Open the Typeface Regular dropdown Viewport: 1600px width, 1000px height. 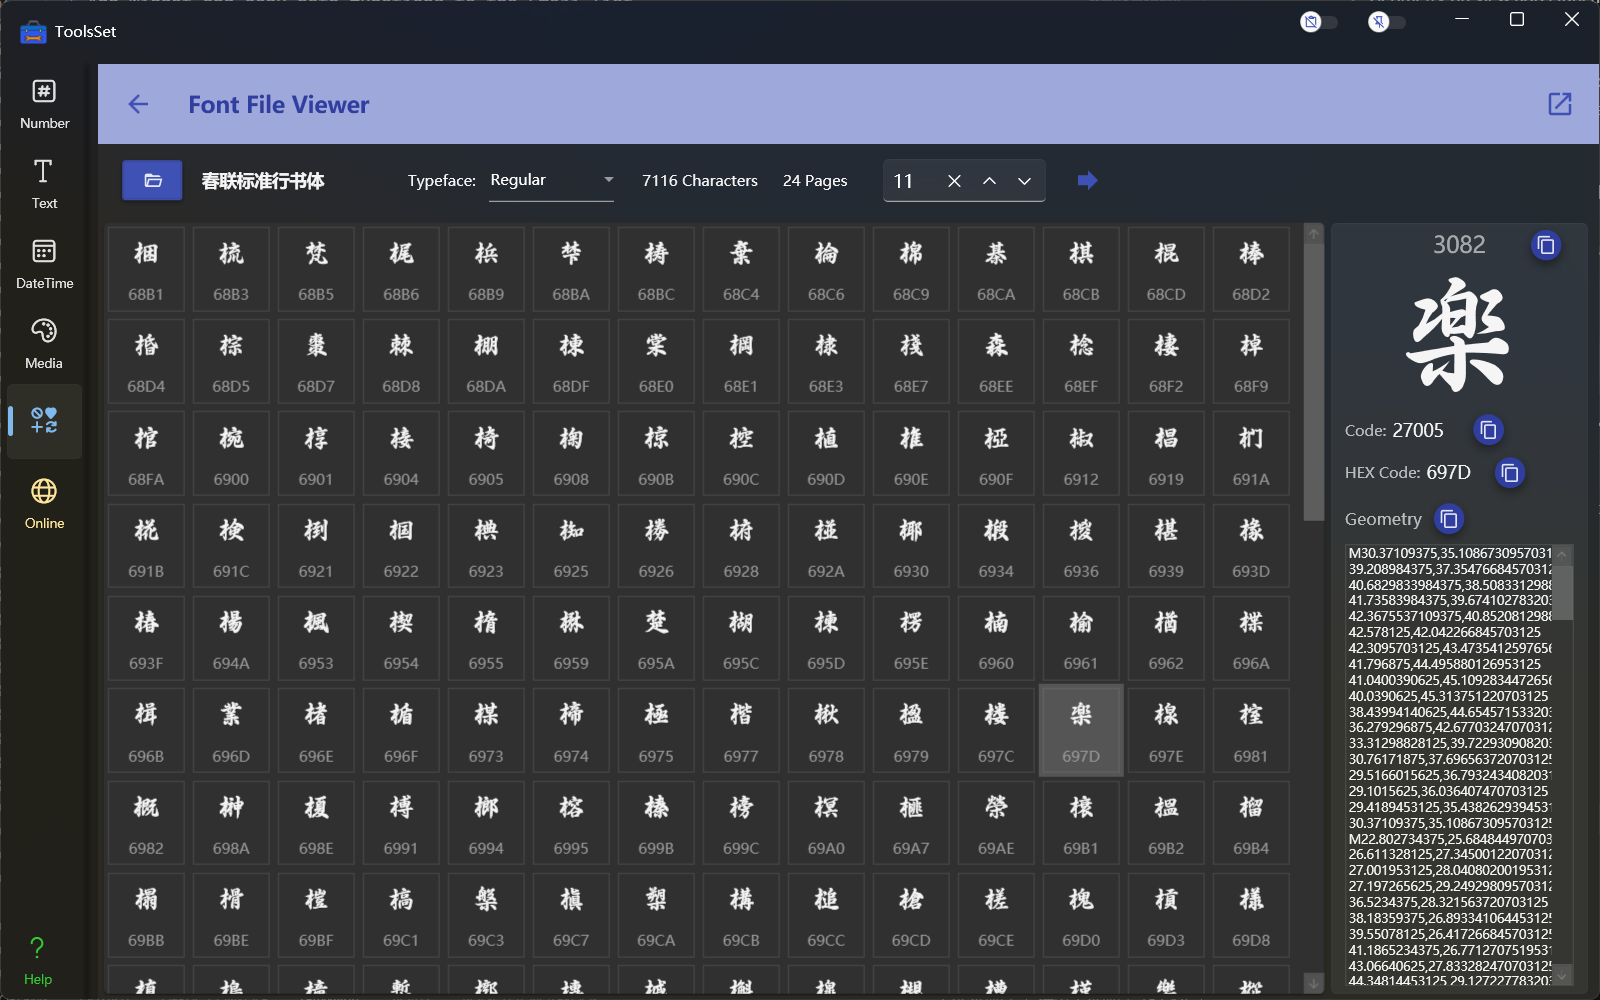click(551, 180)
